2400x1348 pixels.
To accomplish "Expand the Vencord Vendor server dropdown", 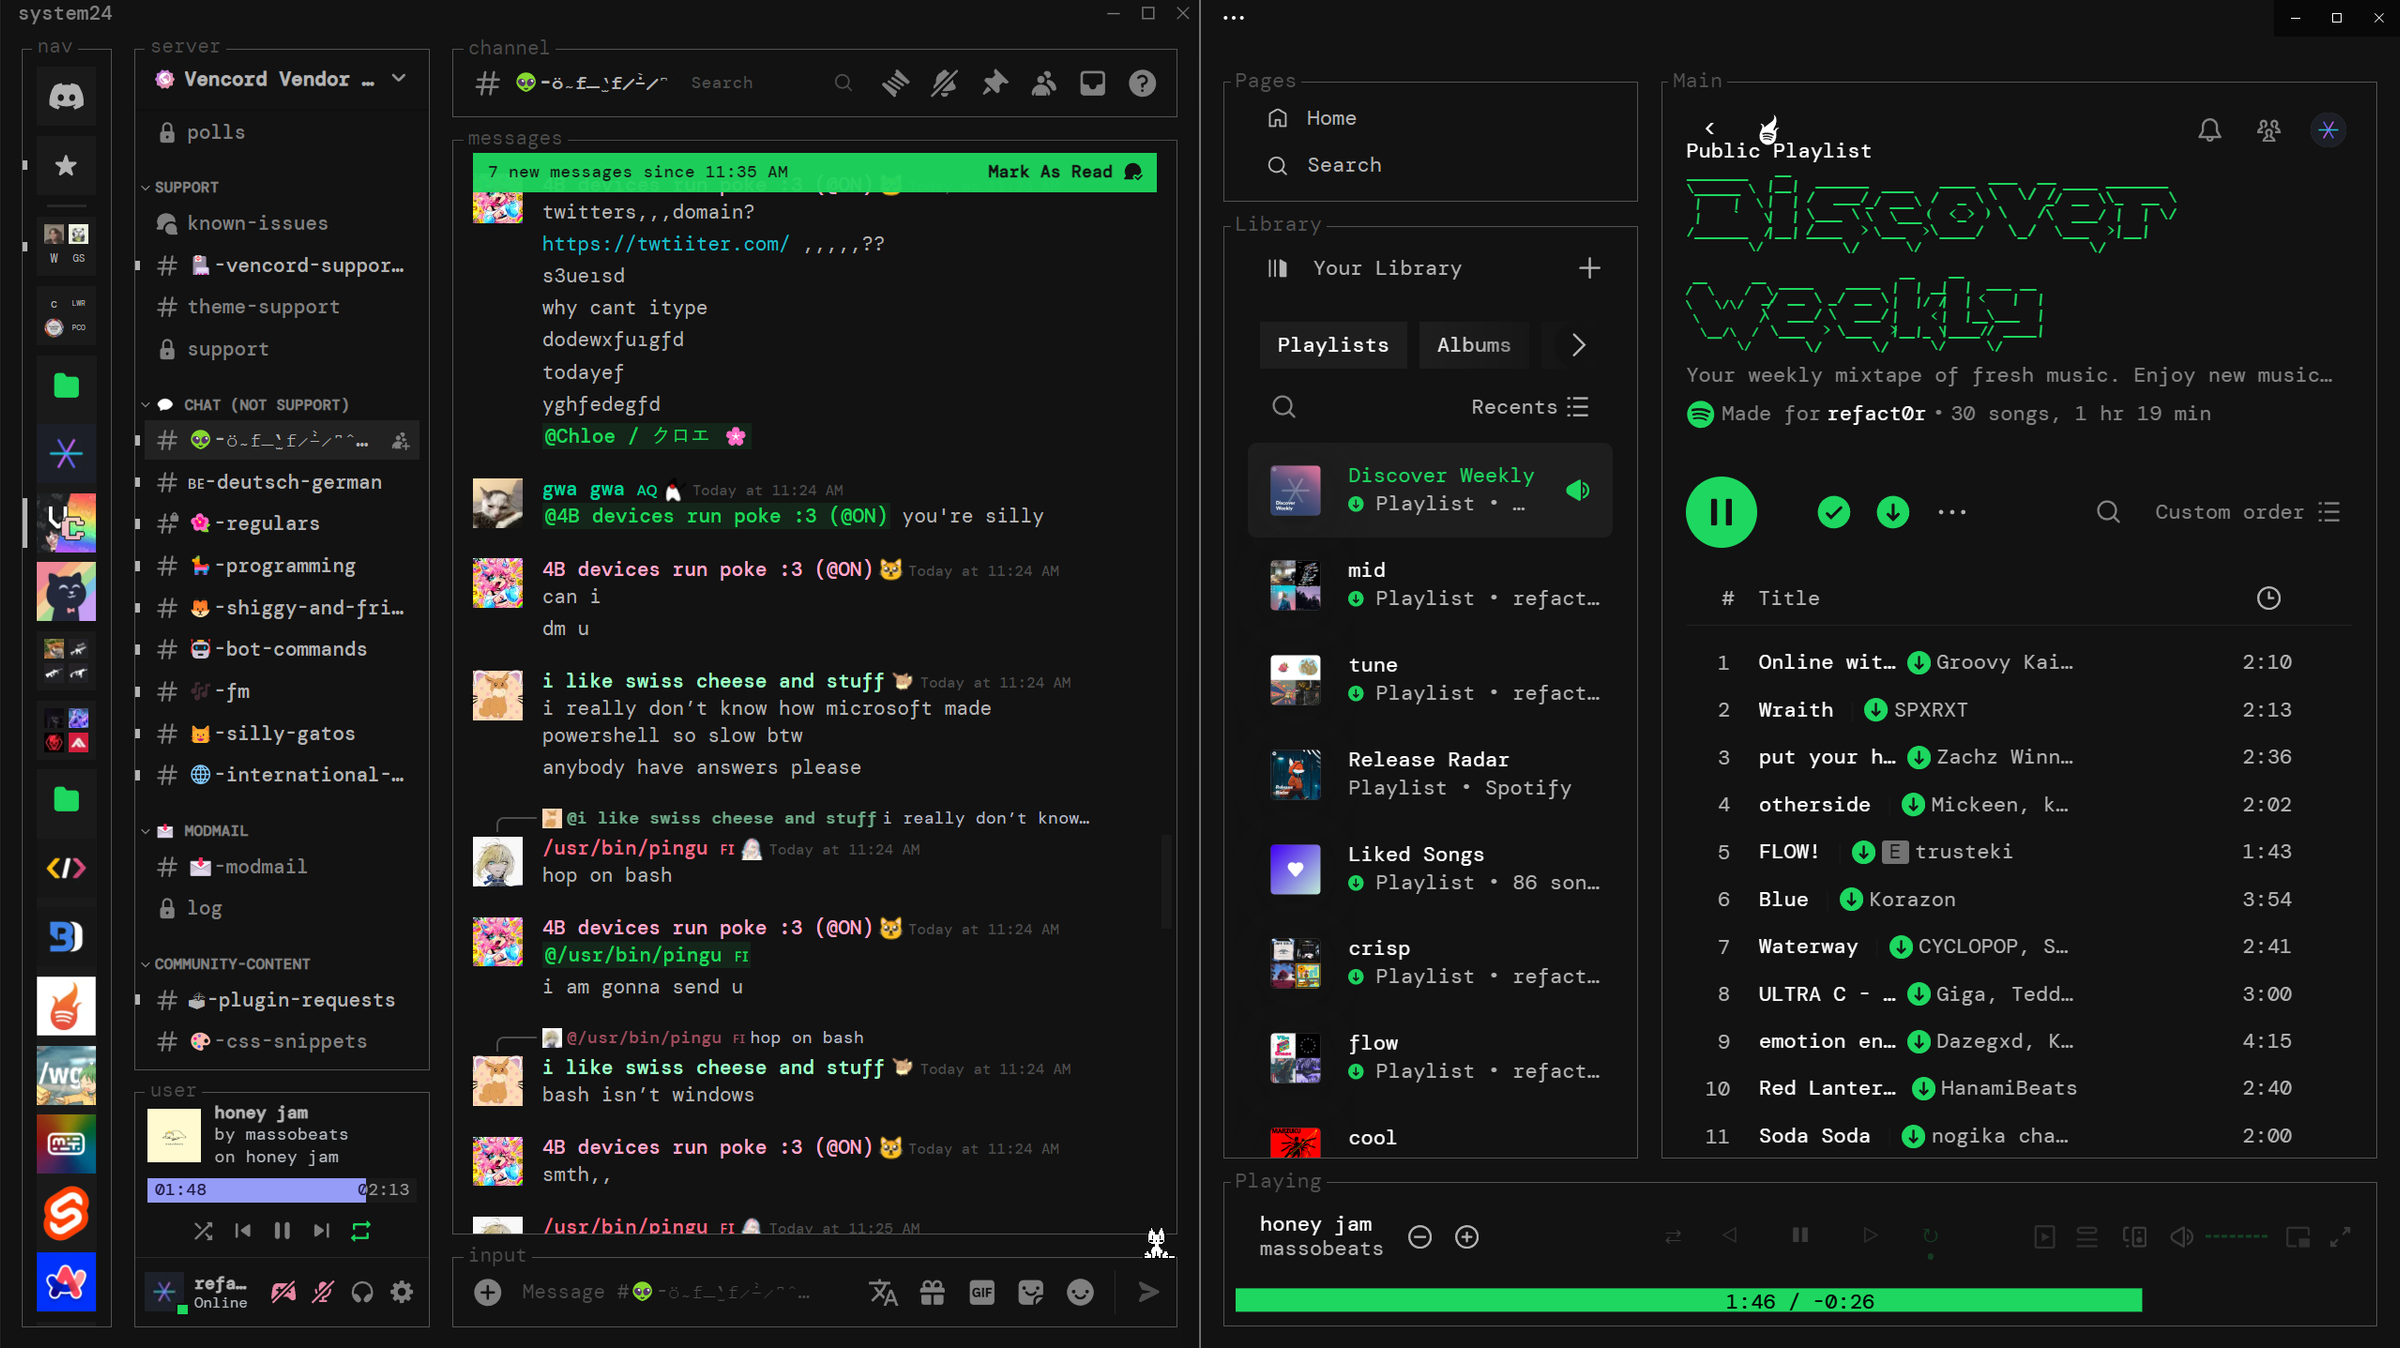I will (x=398, y=79).
